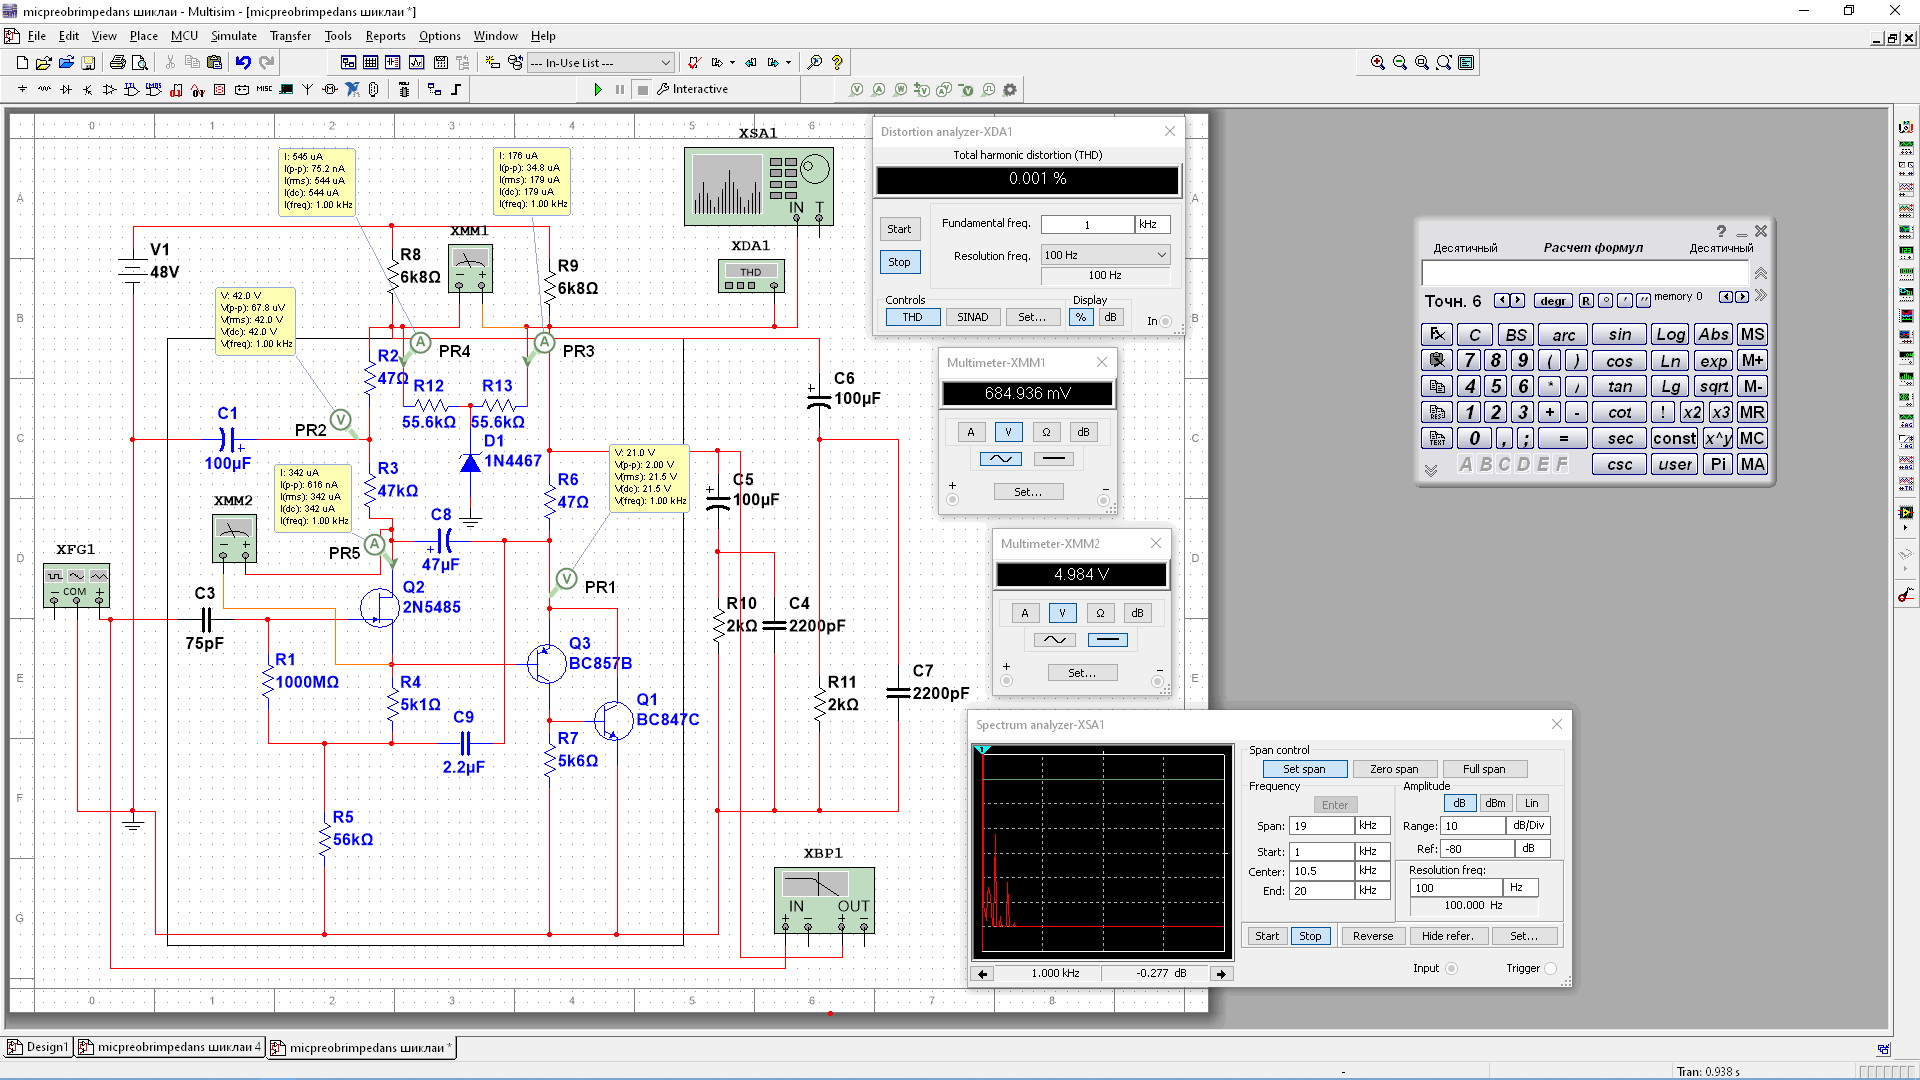The image size is (1920, 1080).
Task: Open Fundamental freq. kHz unit selector
Action: 1152,225
